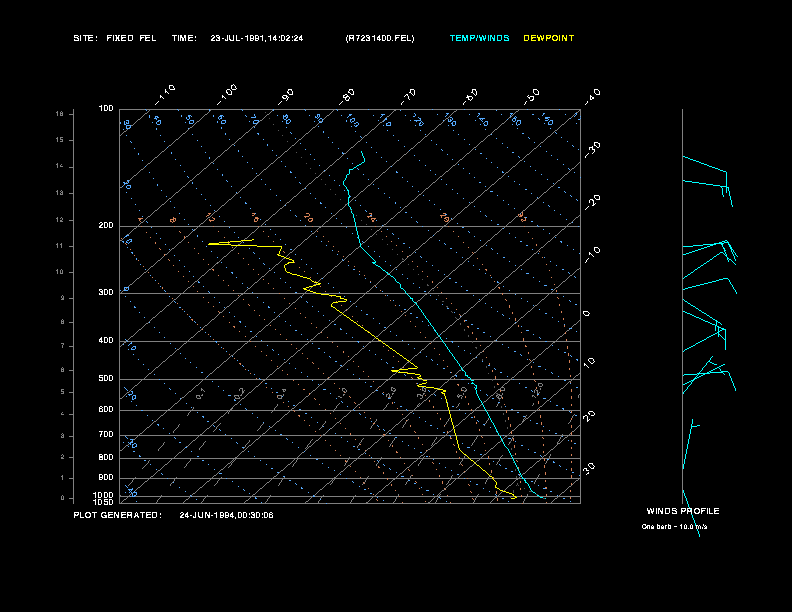The height and width of the screenshot is (612, 792).
Task: Click the 9 mark on the height axis
Action: [x=63, y=298]
